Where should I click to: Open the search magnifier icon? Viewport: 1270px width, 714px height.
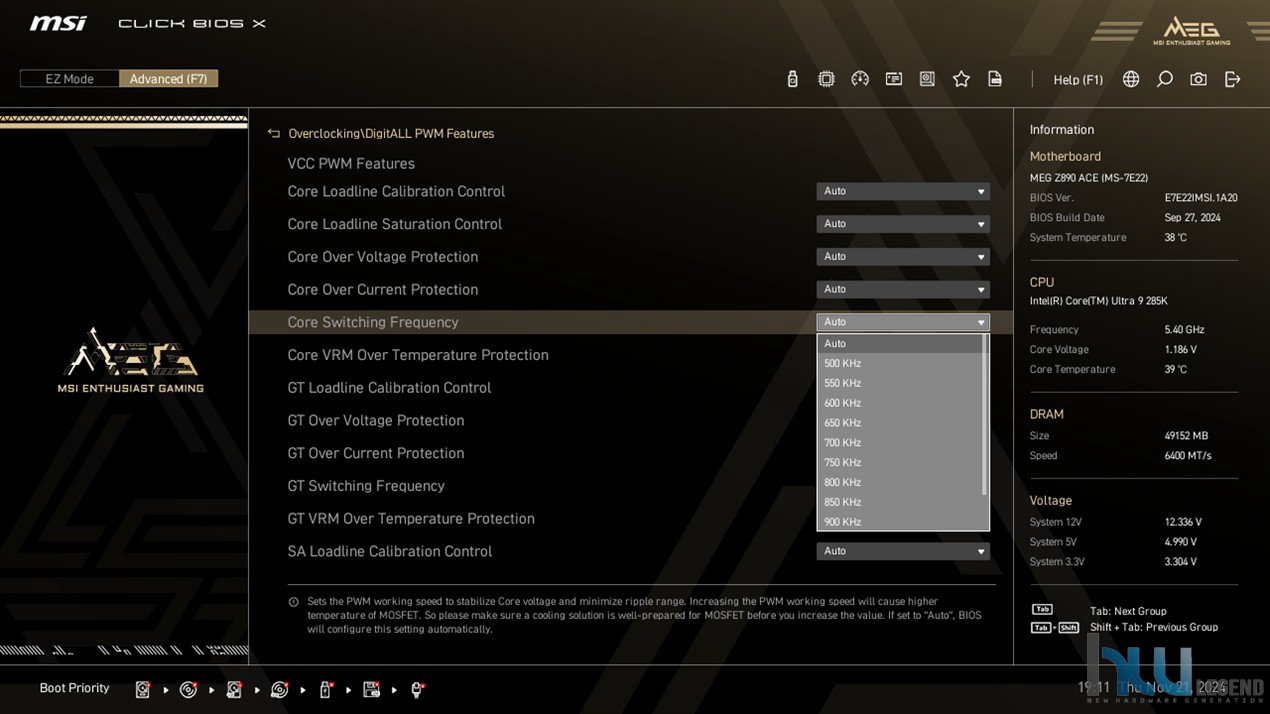click(x=1165, y=79)
